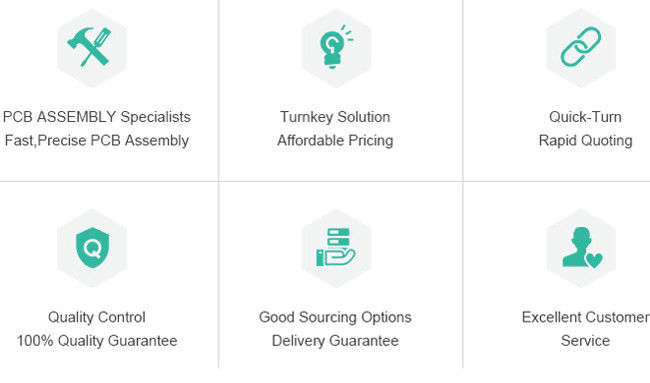Click '100% Quality Guarantee' text
The image size is (650, 383).
point(97,341)
